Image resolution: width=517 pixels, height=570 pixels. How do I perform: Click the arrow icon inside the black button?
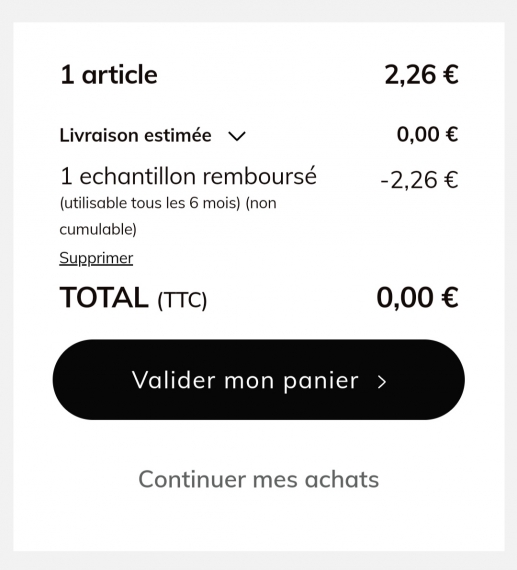click(x=381, y=382)
